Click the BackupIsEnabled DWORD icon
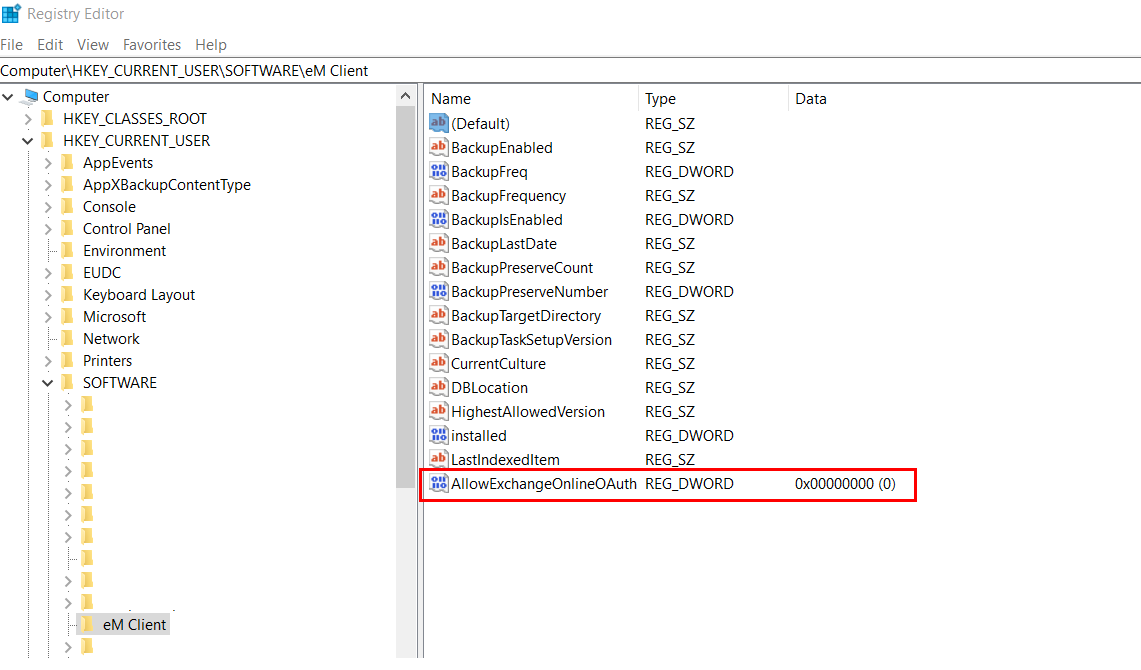1141x670 pixels. [438, 219]
